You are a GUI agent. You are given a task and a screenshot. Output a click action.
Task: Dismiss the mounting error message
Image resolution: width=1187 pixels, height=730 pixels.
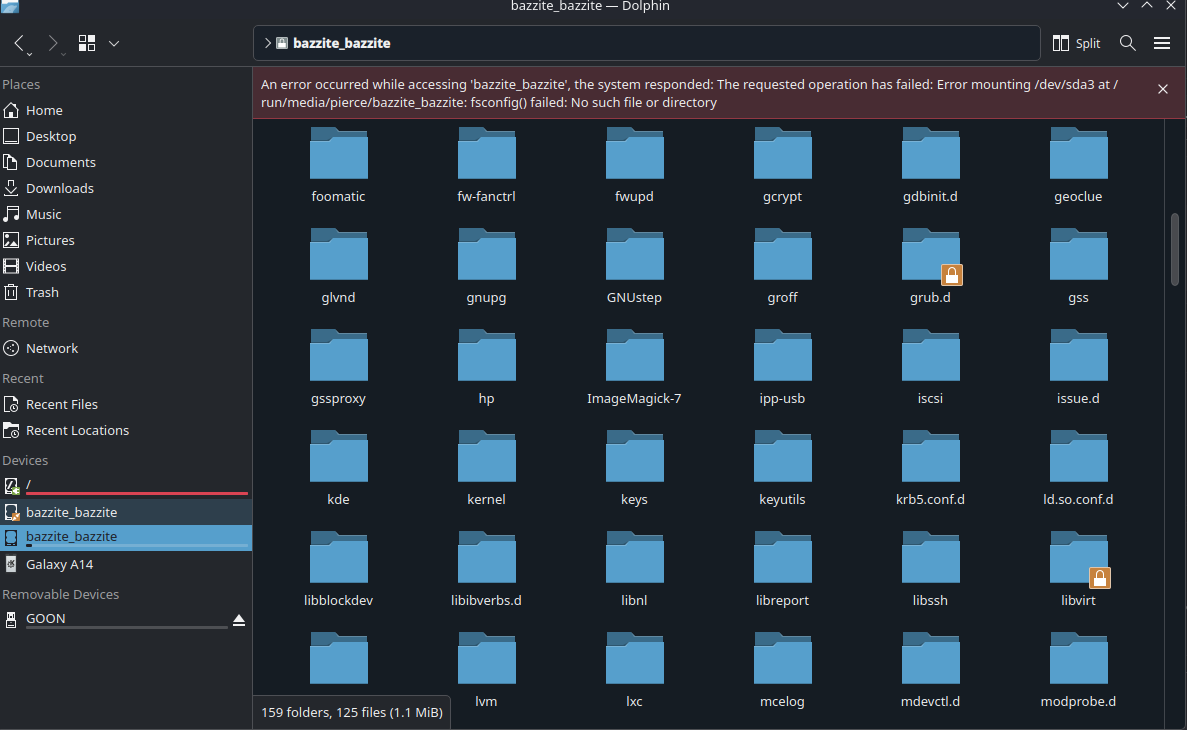(1163, 89)
